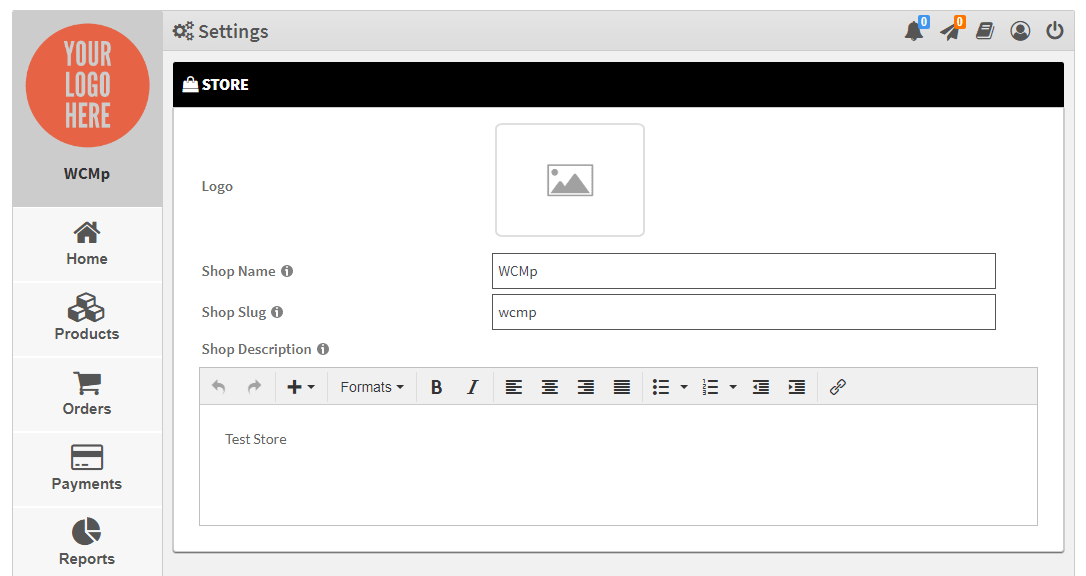Toggle center alignment in editor
This screenshot has height=576, width=1086.
point(549,387)
